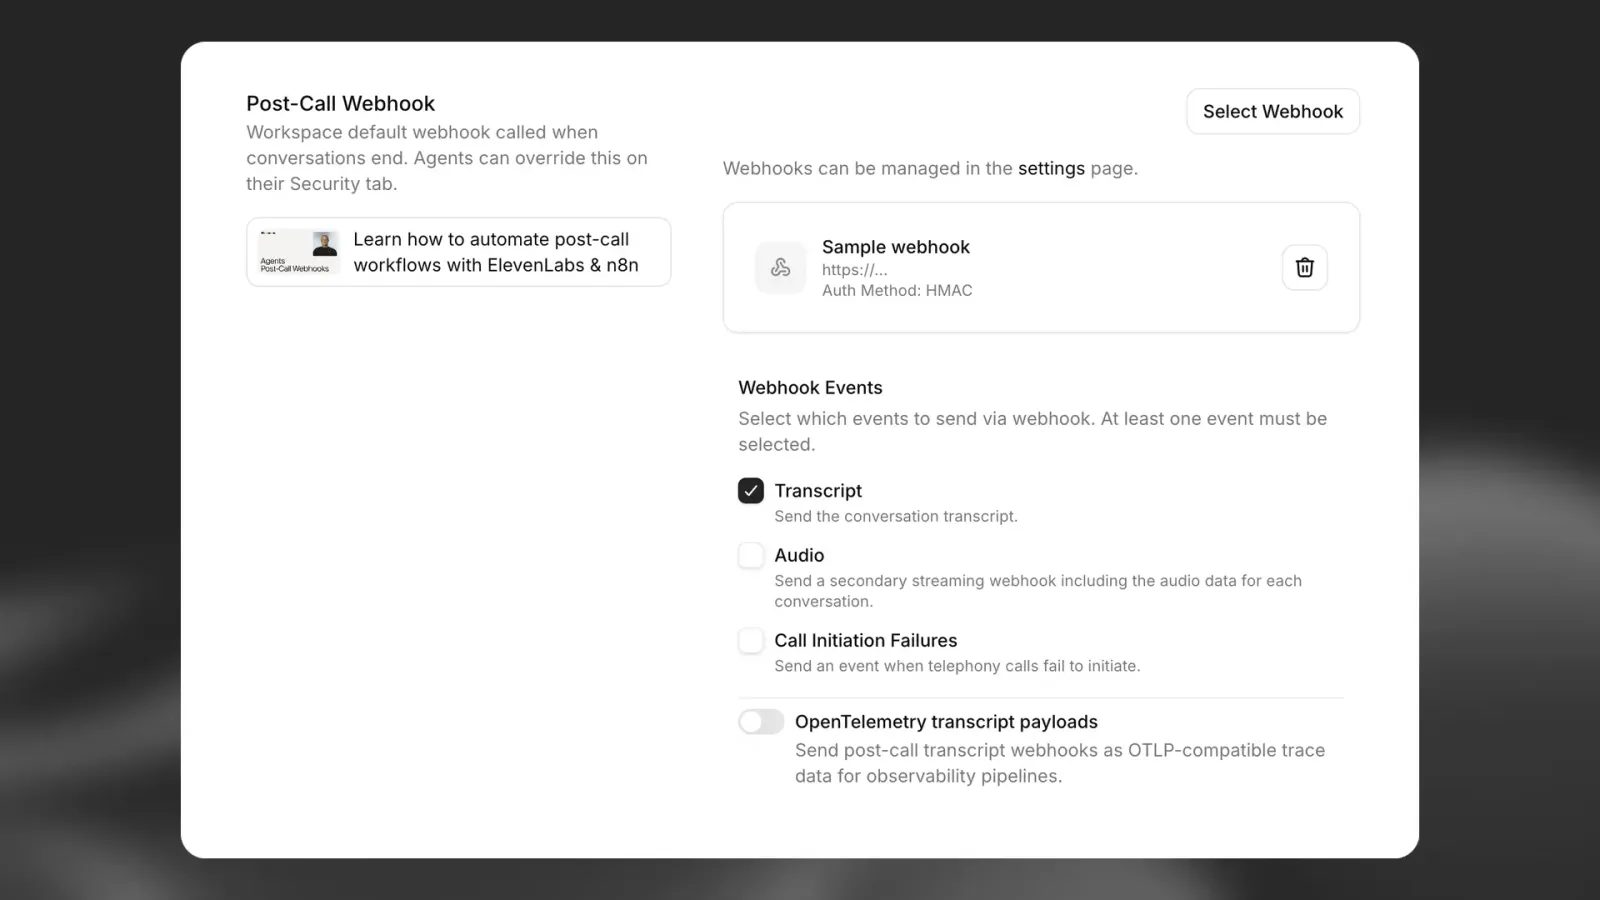Image resolution: width=1600 pixels, height=900 pixels.
Task: Toggle OpenTelemetry transcript payloads switch
Action: point(761,722)
